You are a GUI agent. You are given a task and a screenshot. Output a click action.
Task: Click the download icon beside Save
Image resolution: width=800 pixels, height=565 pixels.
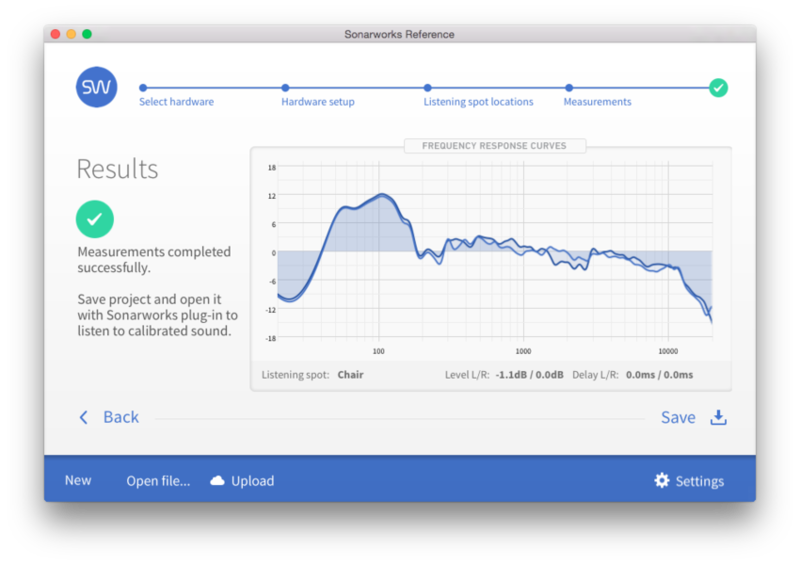[x=718, y=418]
